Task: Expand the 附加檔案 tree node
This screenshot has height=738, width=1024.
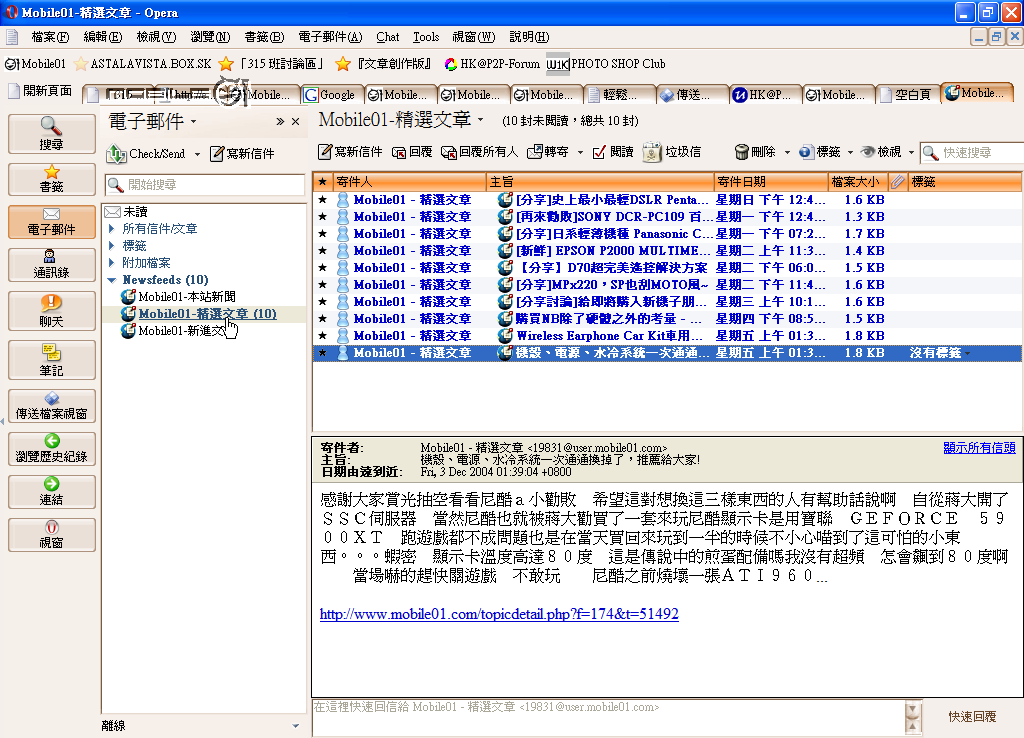Action: (x=112, y=263)
